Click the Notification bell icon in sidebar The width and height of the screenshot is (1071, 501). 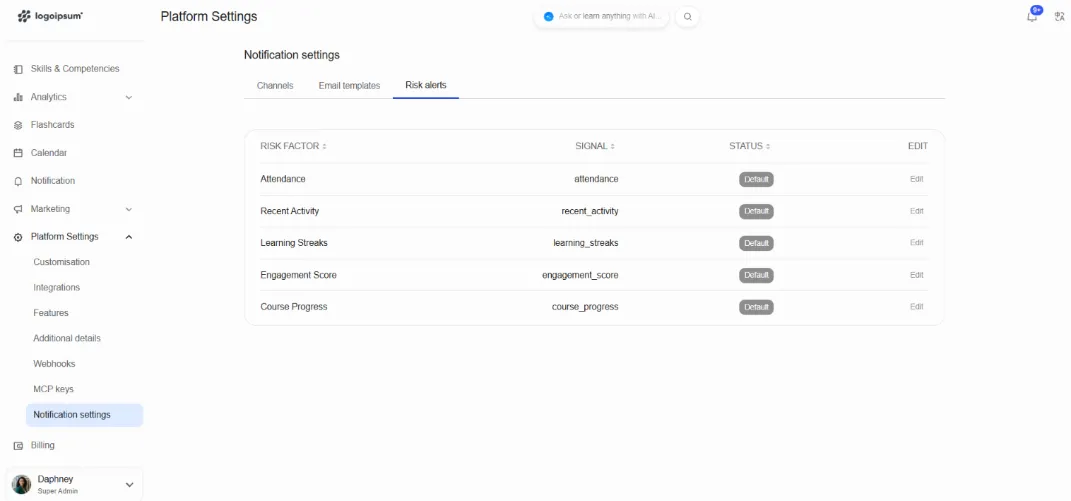tap(18, 181)
